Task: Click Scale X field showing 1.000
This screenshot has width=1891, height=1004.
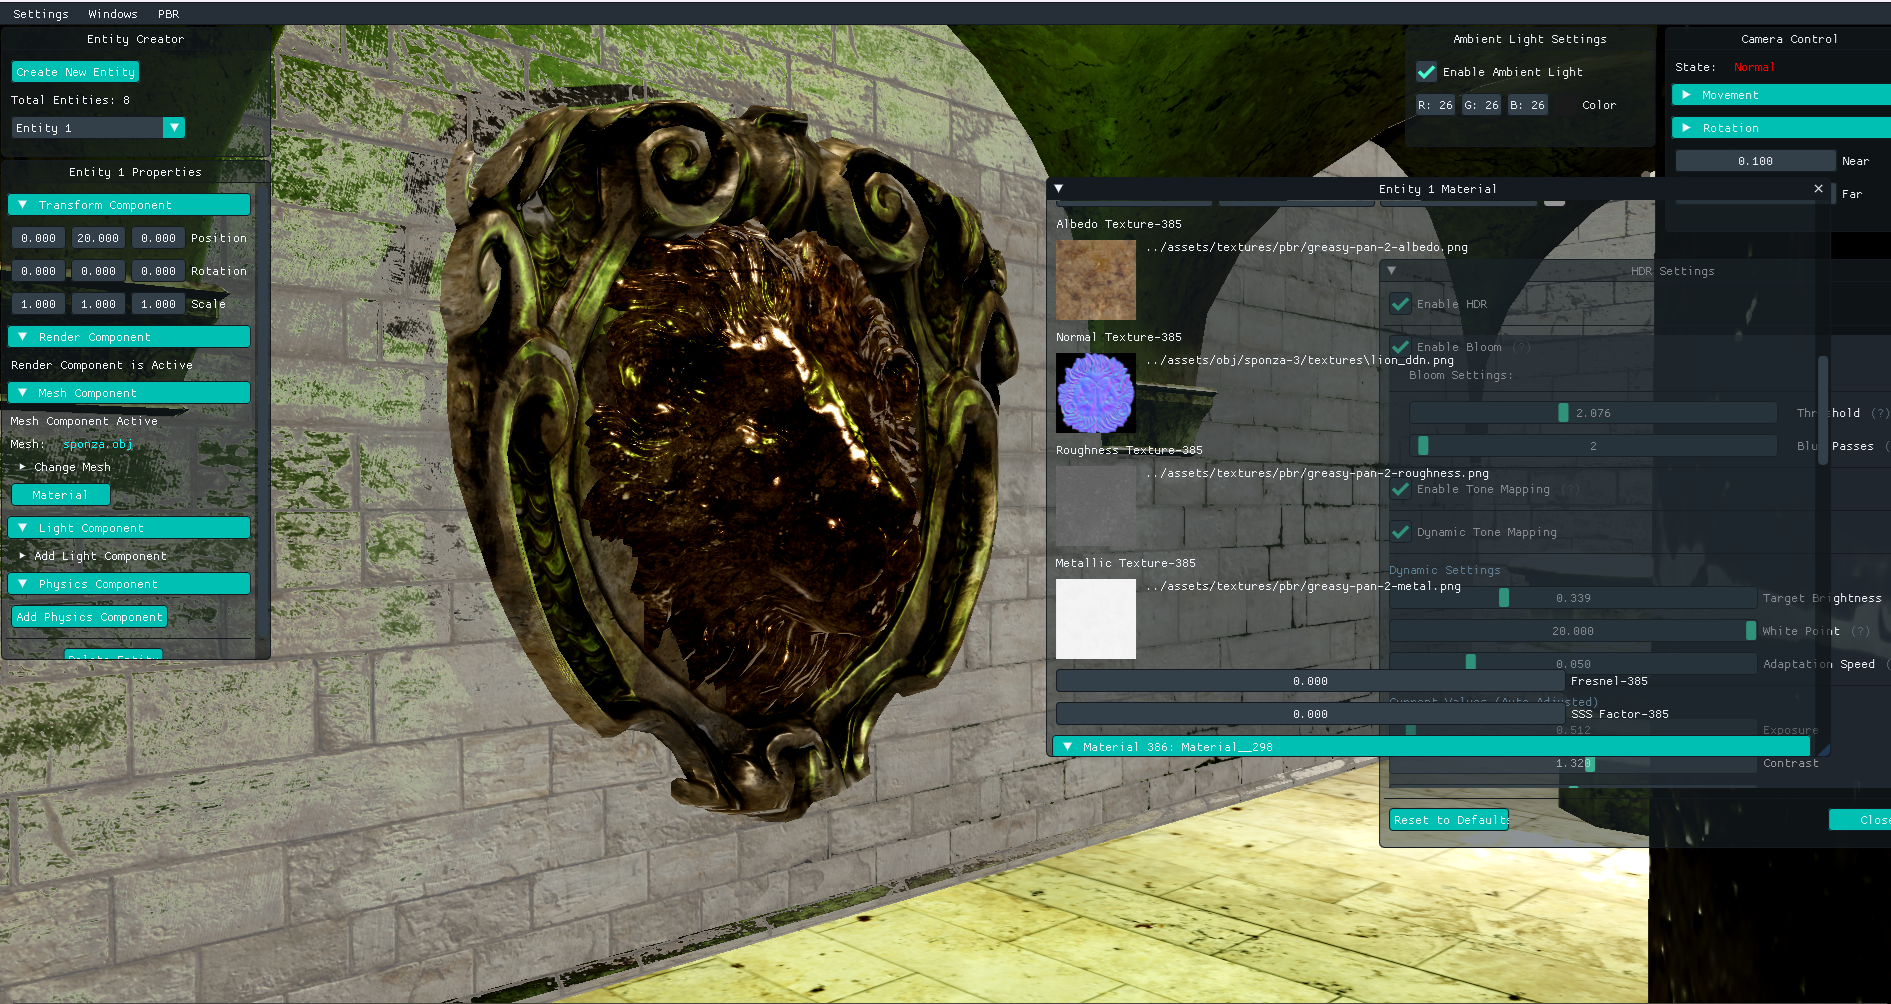Action: (39, 304)
